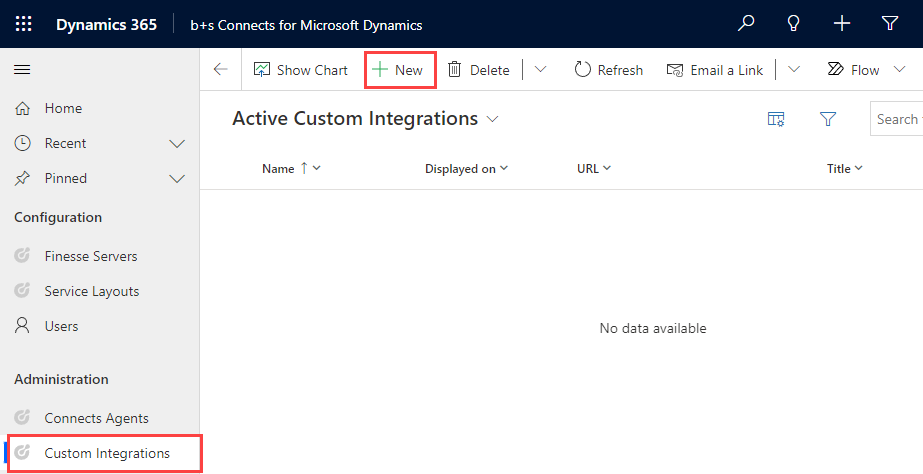Open the grid filter funnel icon
This screenshot has width=923, height=474.
[x=828, y=119]
